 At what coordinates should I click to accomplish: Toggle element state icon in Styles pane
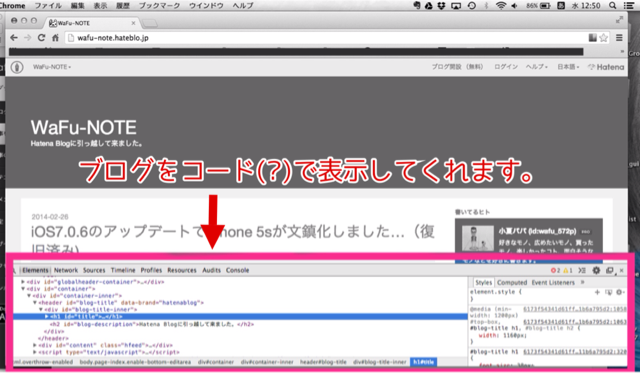pos(609,292)
